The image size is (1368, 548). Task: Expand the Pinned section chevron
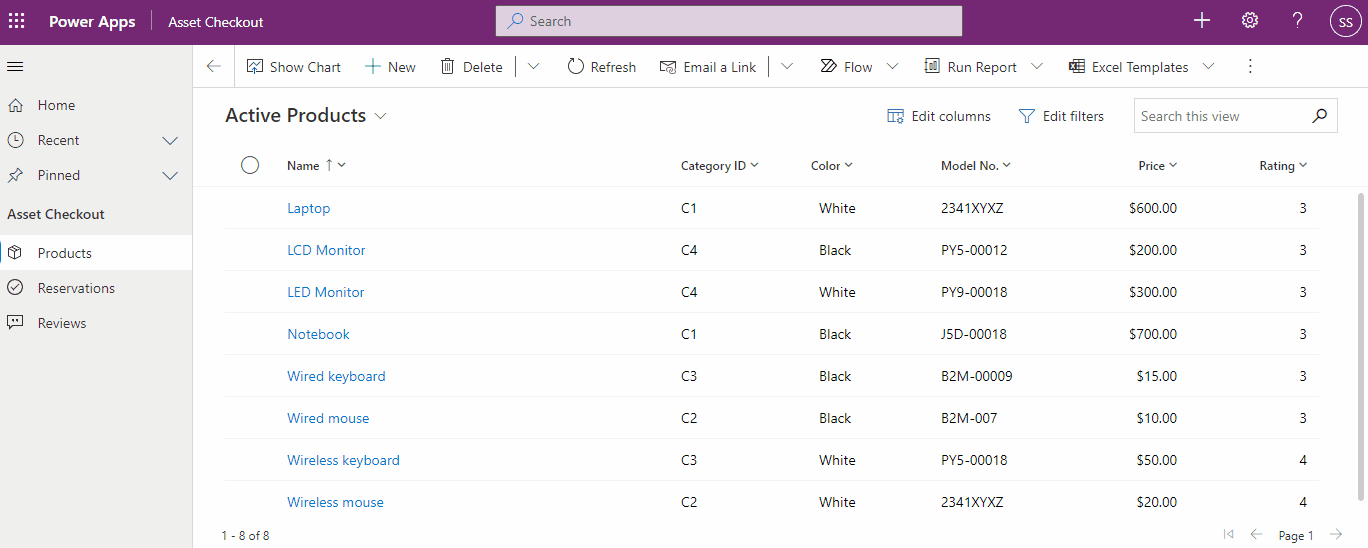pos(170,176)
